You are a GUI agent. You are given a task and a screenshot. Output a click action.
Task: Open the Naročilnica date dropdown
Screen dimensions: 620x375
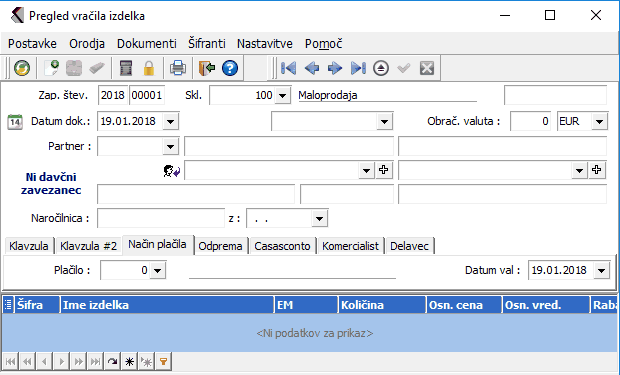(x=319, y=218)
